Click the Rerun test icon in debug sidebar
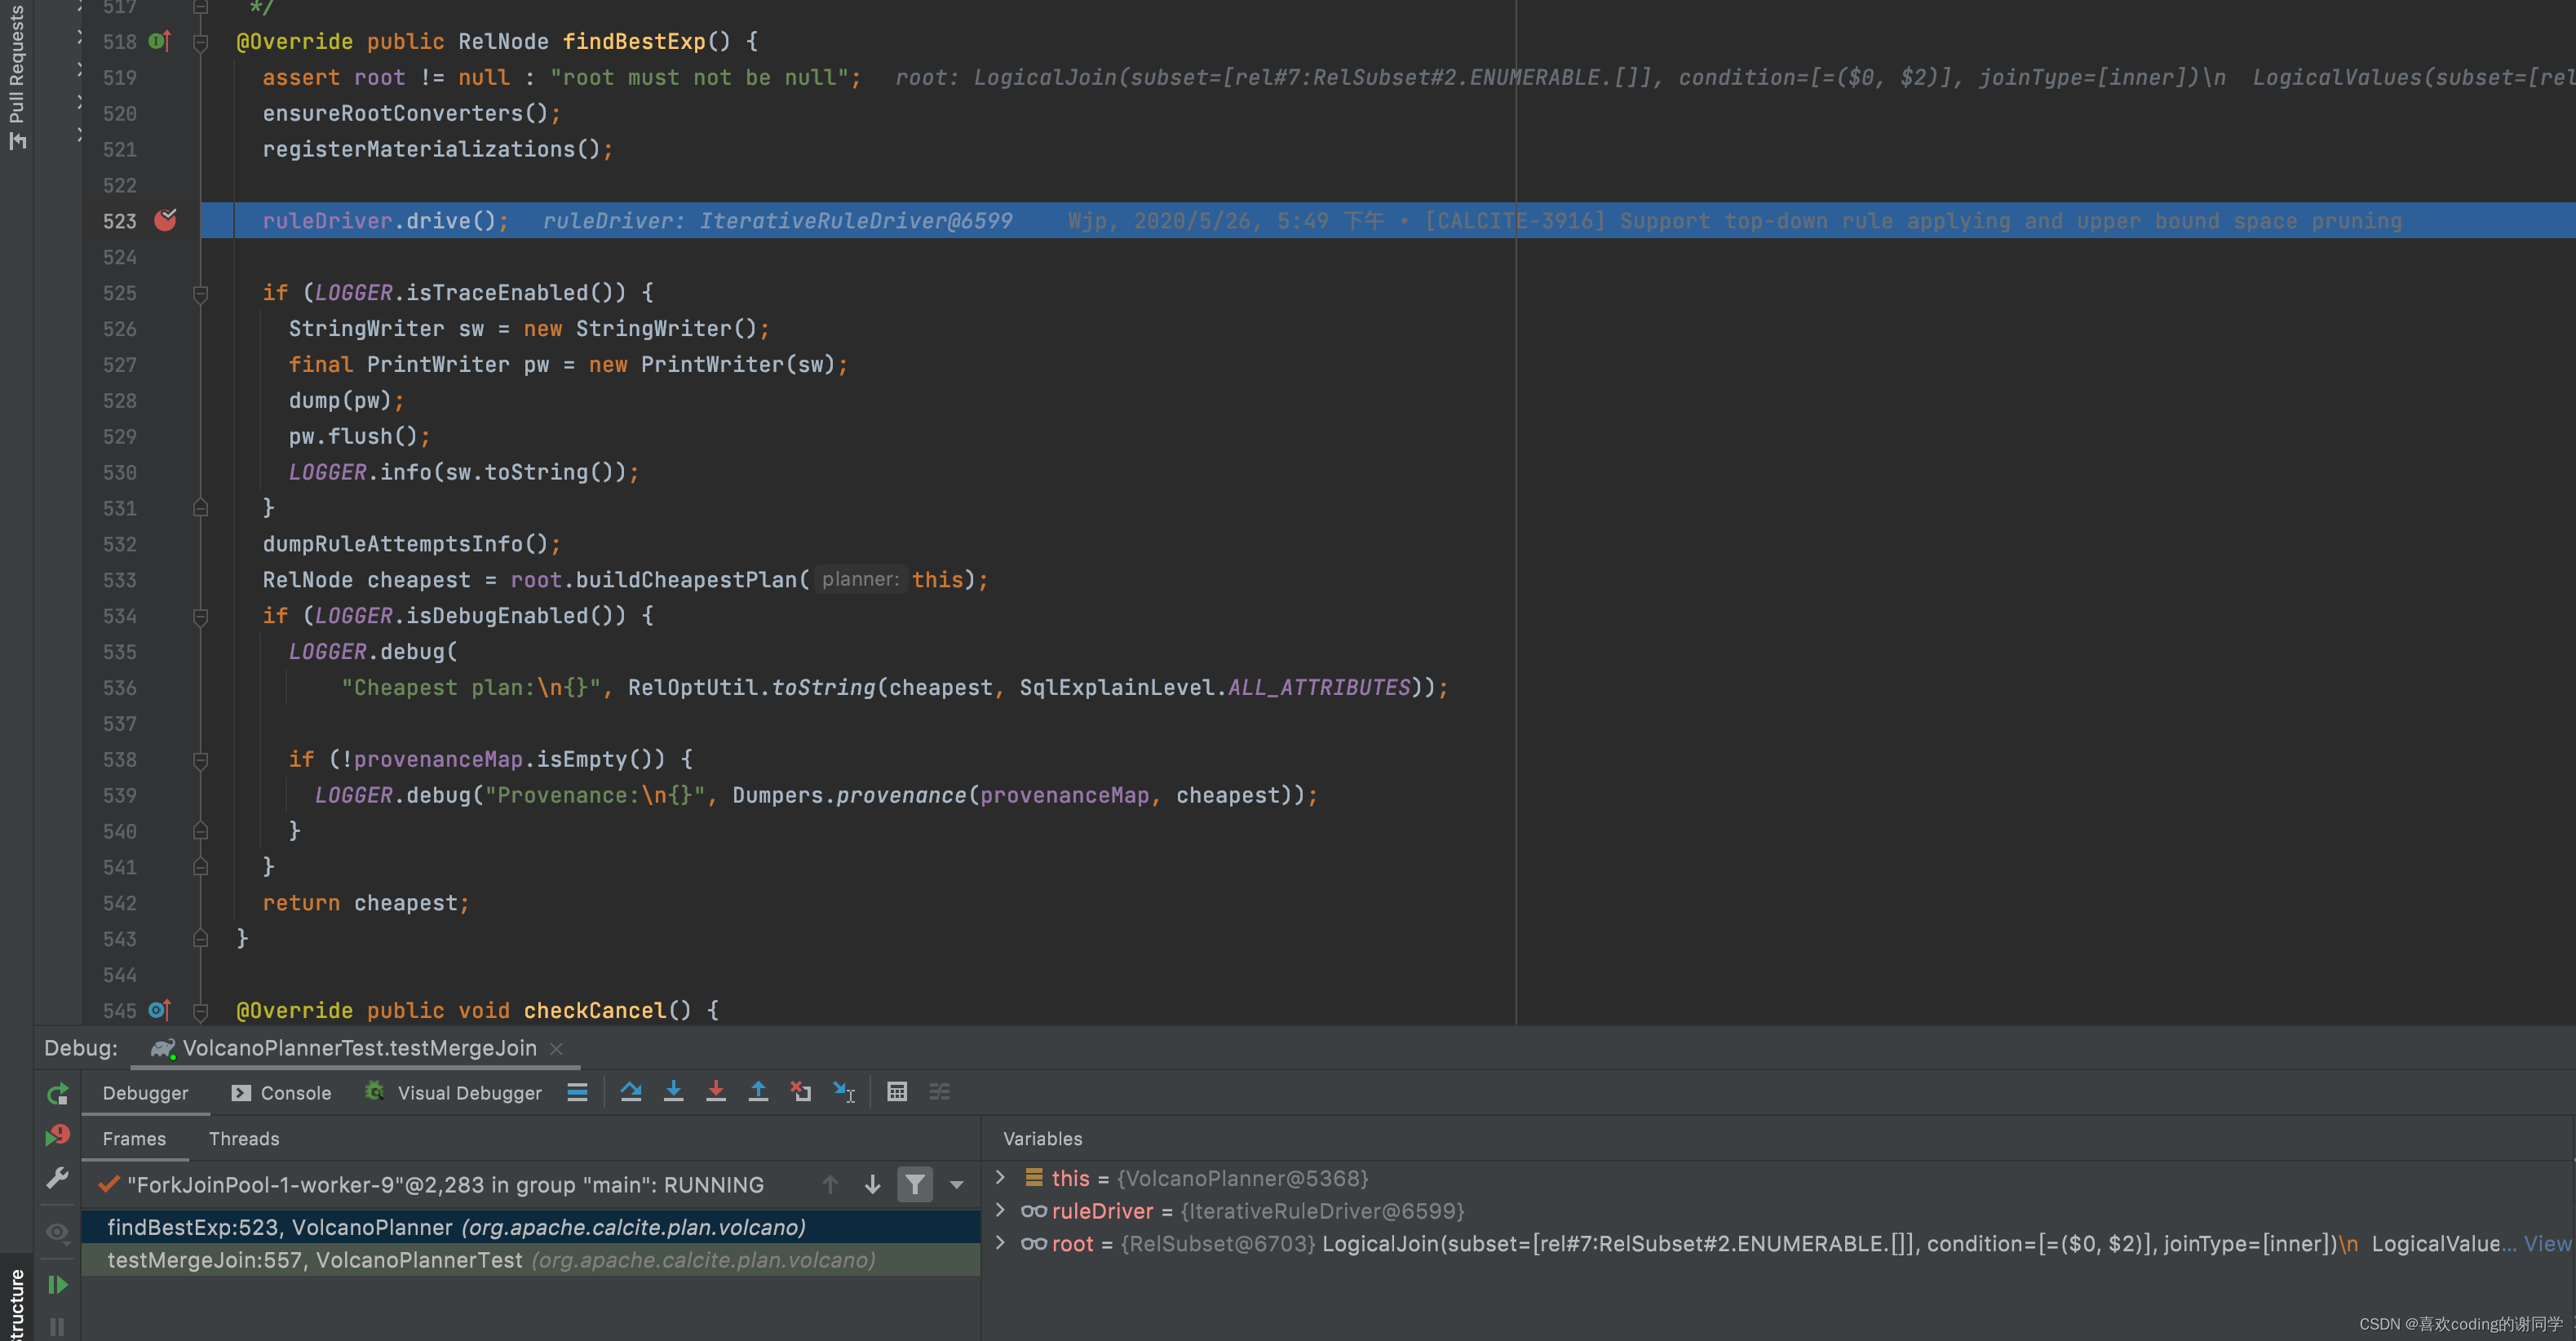Viewport: 2576px width, 1341px height. 58,1094
